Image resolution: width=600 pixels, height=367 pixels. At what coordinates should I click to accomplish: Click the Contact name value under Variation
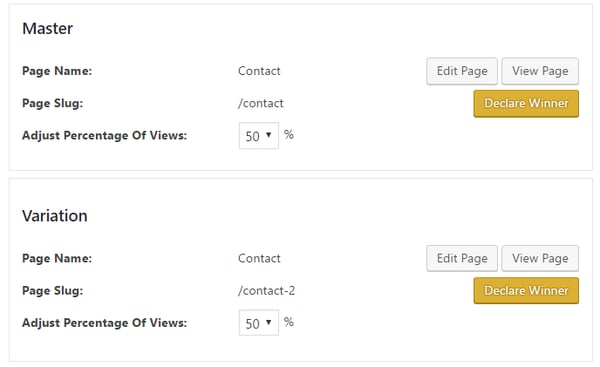[x=259, y=258]
